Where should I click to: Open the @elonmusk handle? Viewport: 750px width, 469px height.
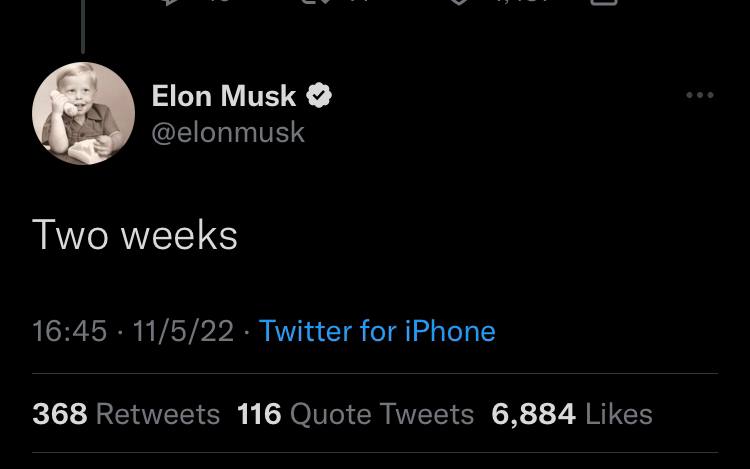coord(228,132)
